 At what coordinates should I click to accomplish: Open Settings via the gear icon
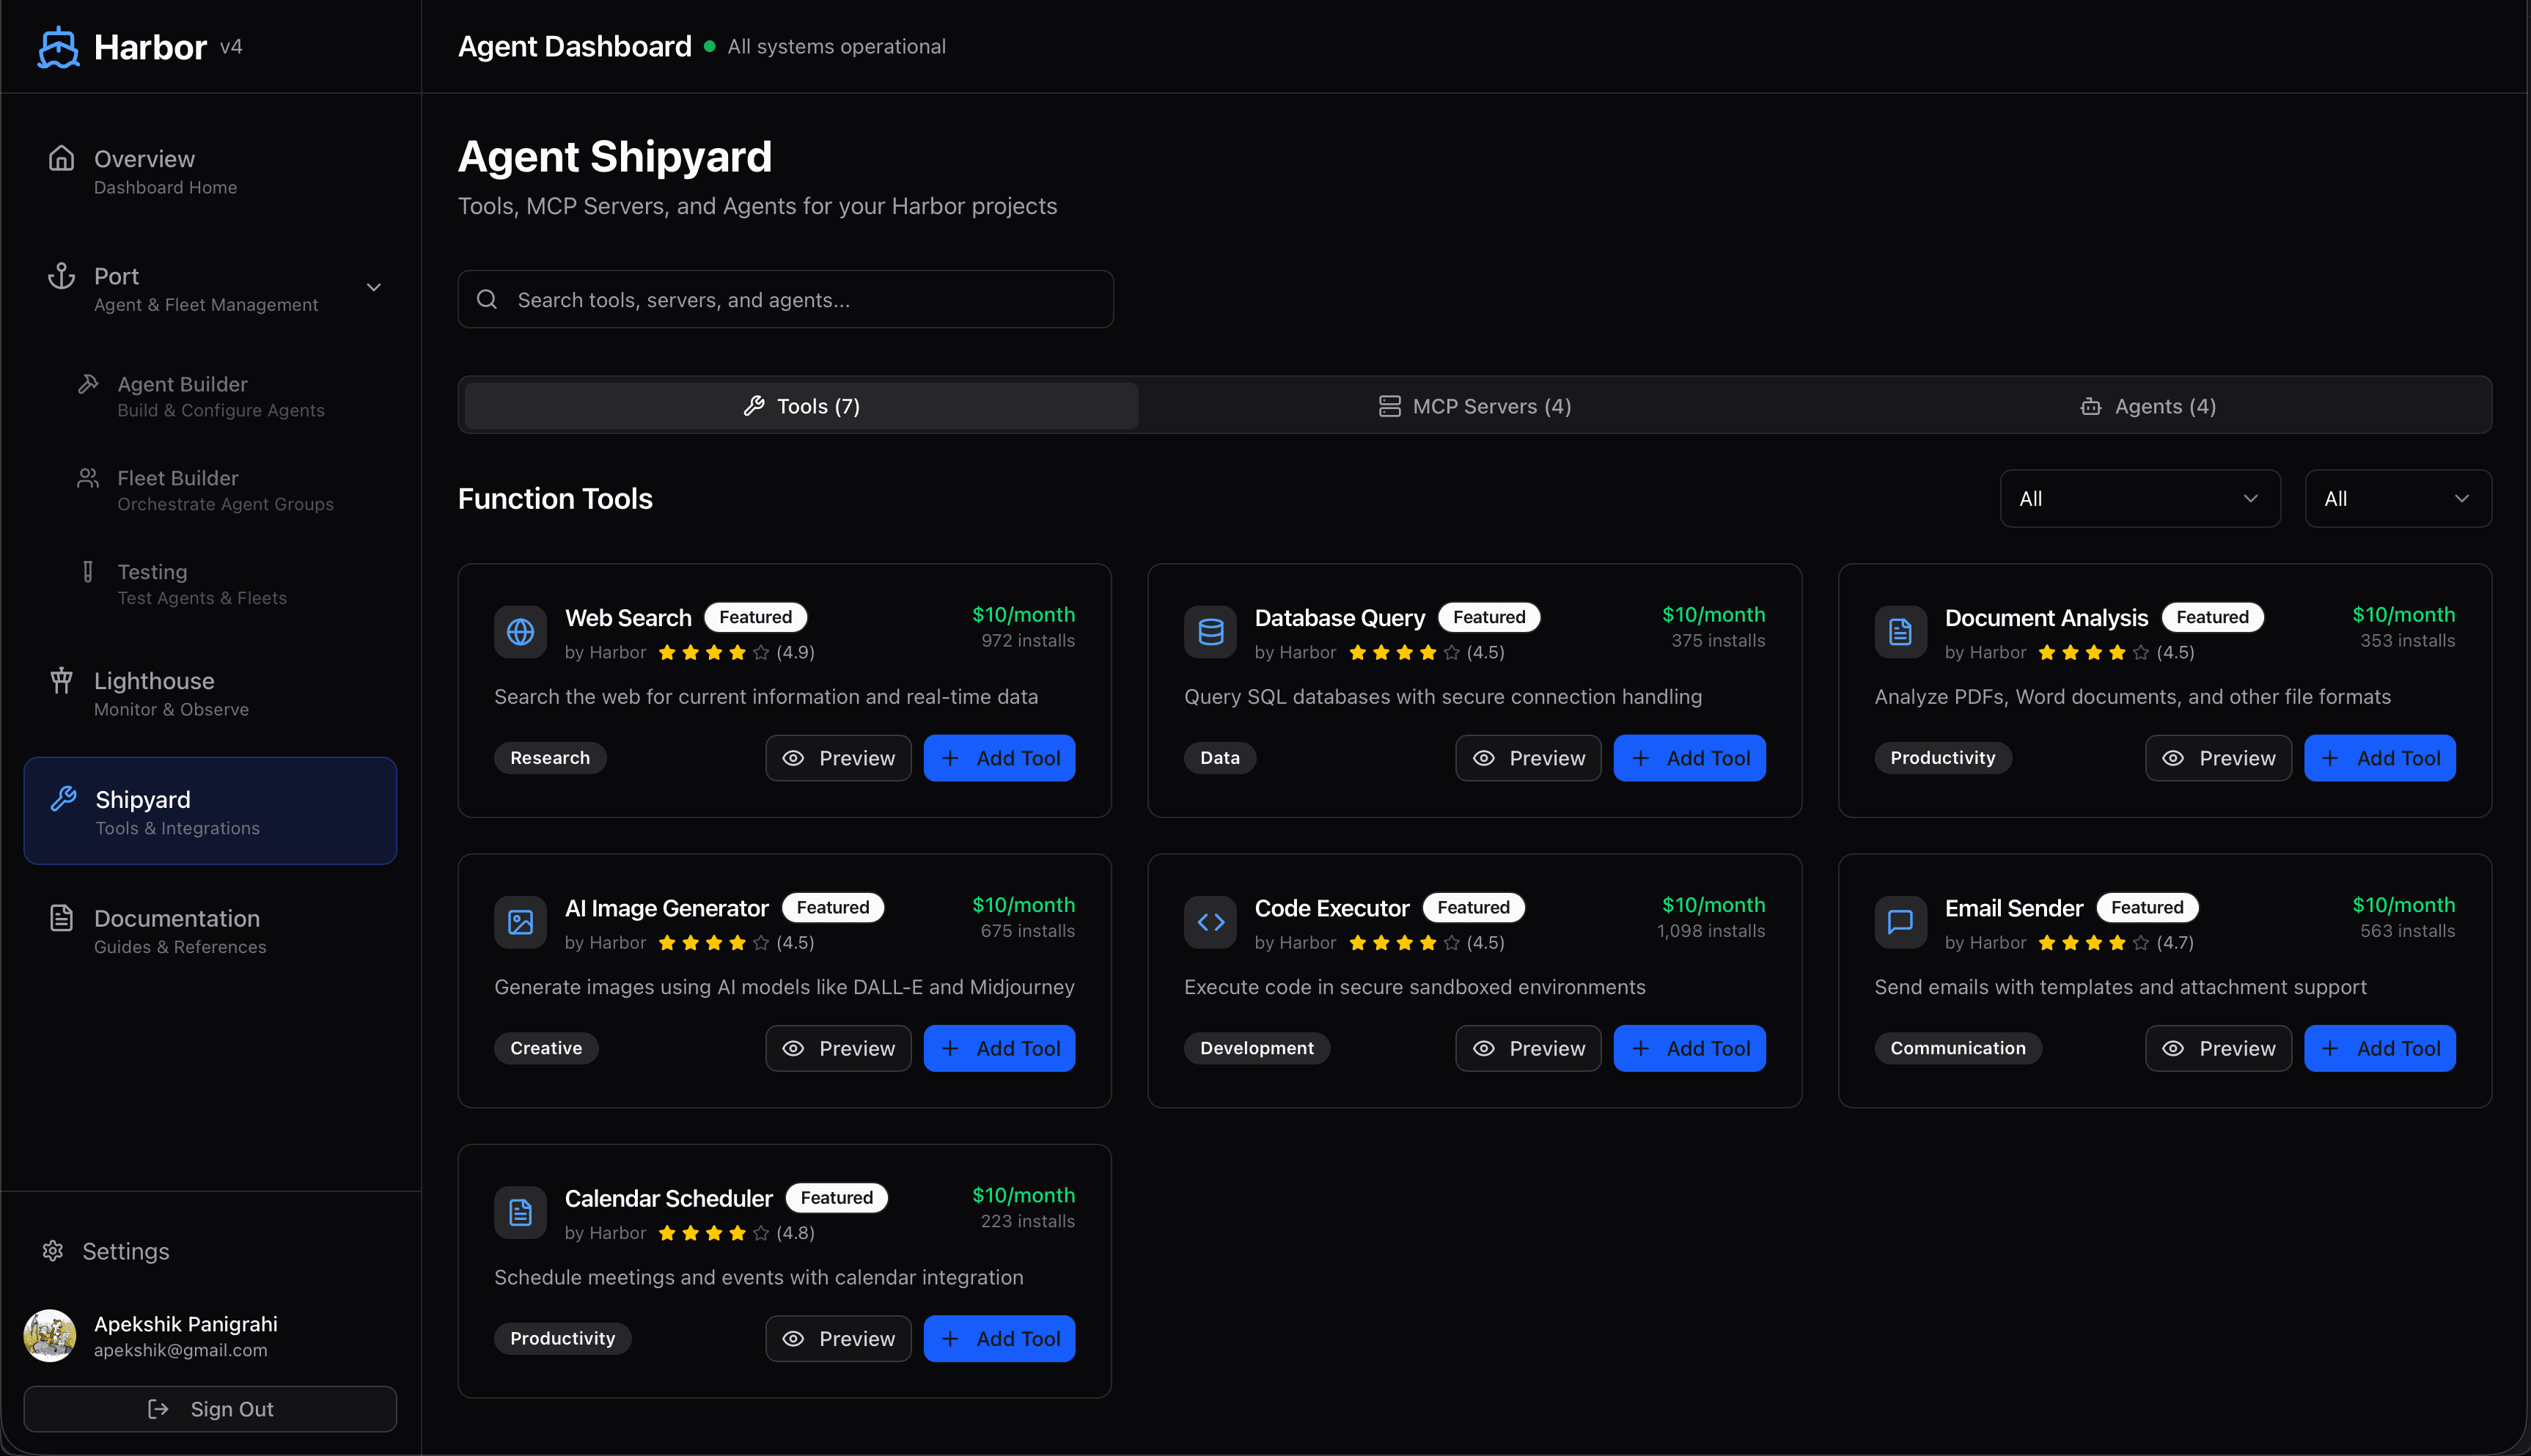point(53,1251)
